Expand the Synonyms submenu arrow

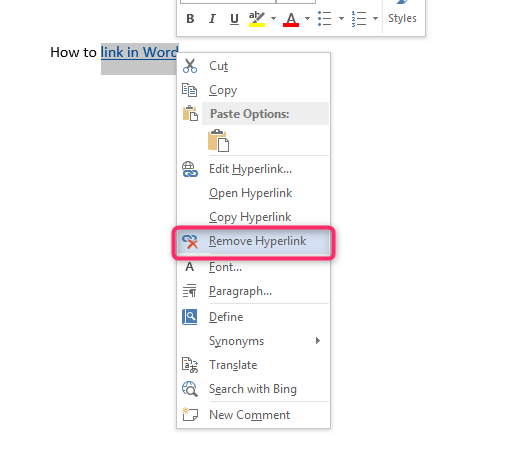point(318,341)
